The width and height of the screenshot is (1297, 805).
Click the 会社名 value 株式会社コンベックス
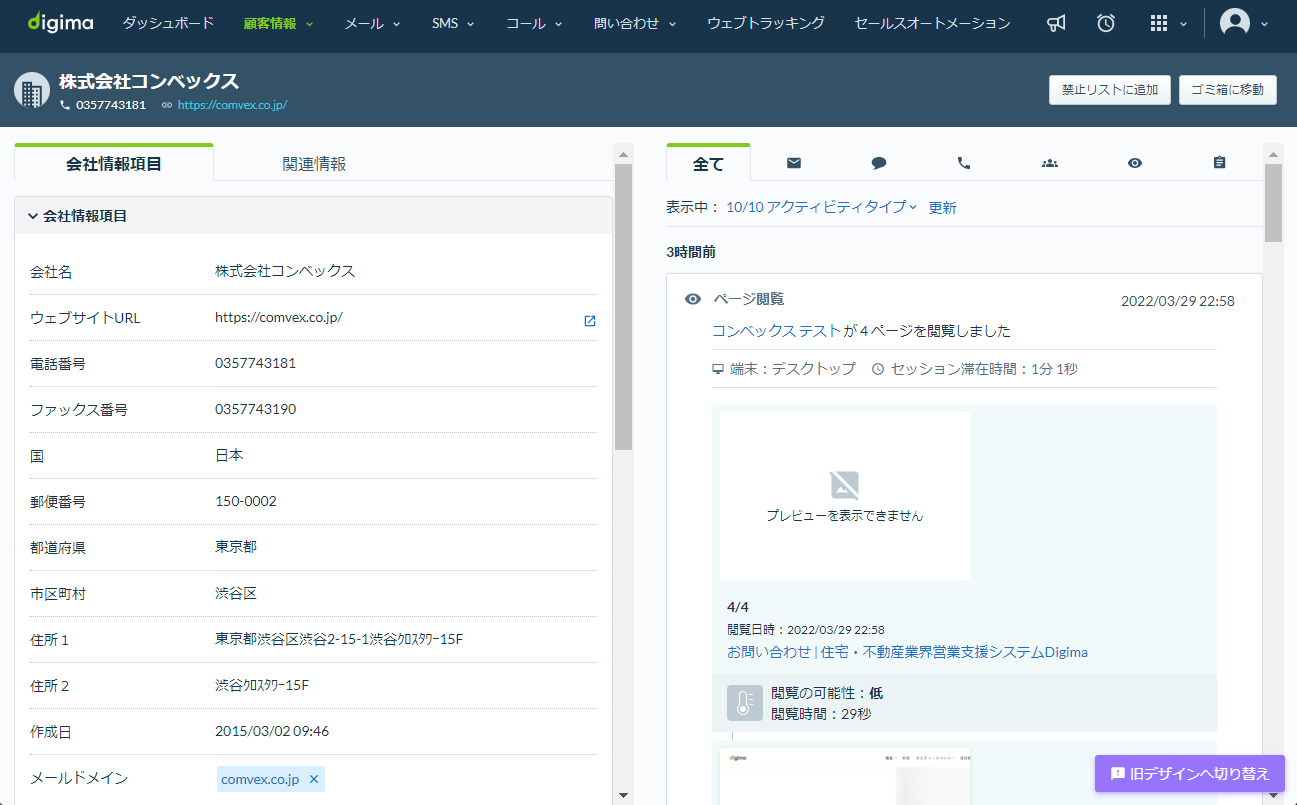click(x=285, y=271)
